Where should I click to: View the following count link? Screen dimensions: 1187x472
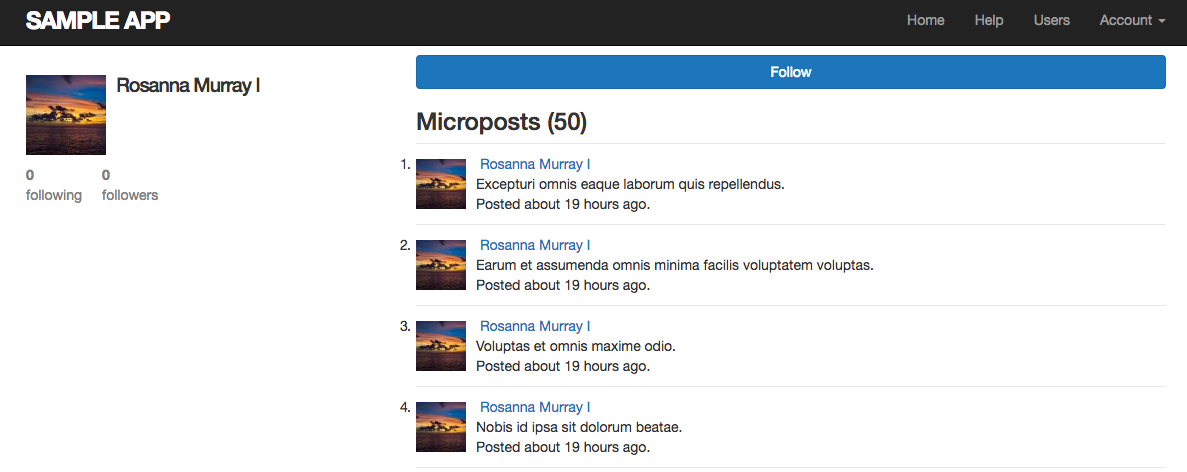(x=53, y=185)
